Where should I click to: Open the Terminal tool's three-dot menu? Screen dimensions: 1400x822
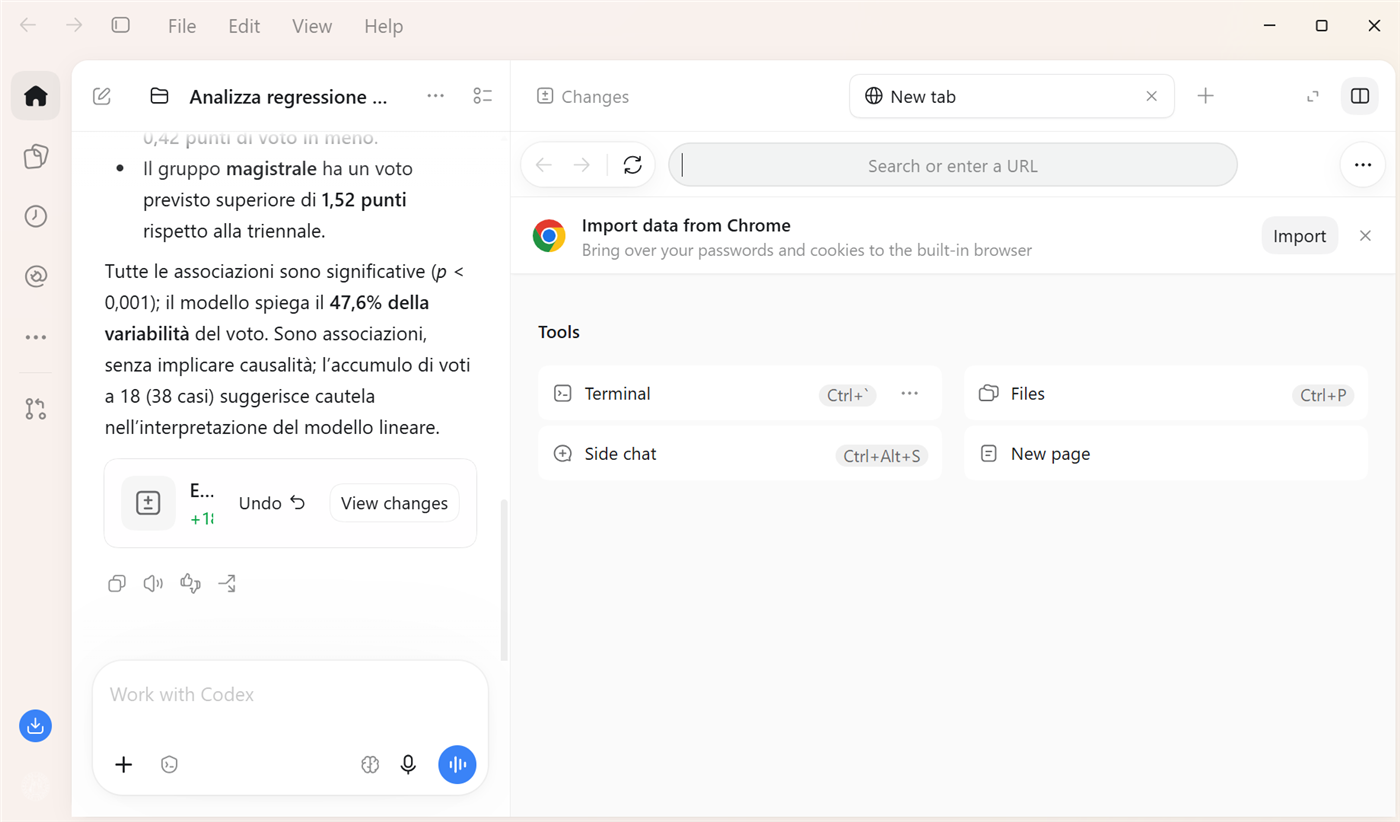click(x=909, y=394)
